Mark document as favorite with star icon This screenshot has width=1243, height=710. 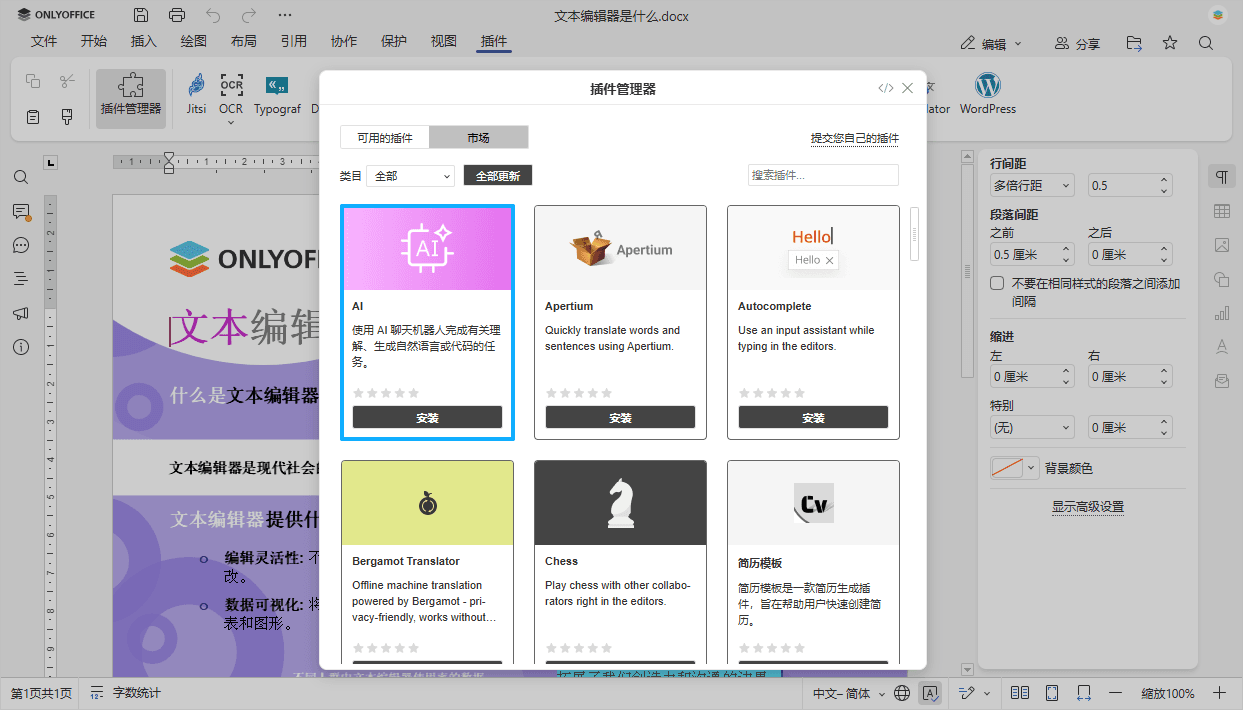click(x=1170, y=43)
